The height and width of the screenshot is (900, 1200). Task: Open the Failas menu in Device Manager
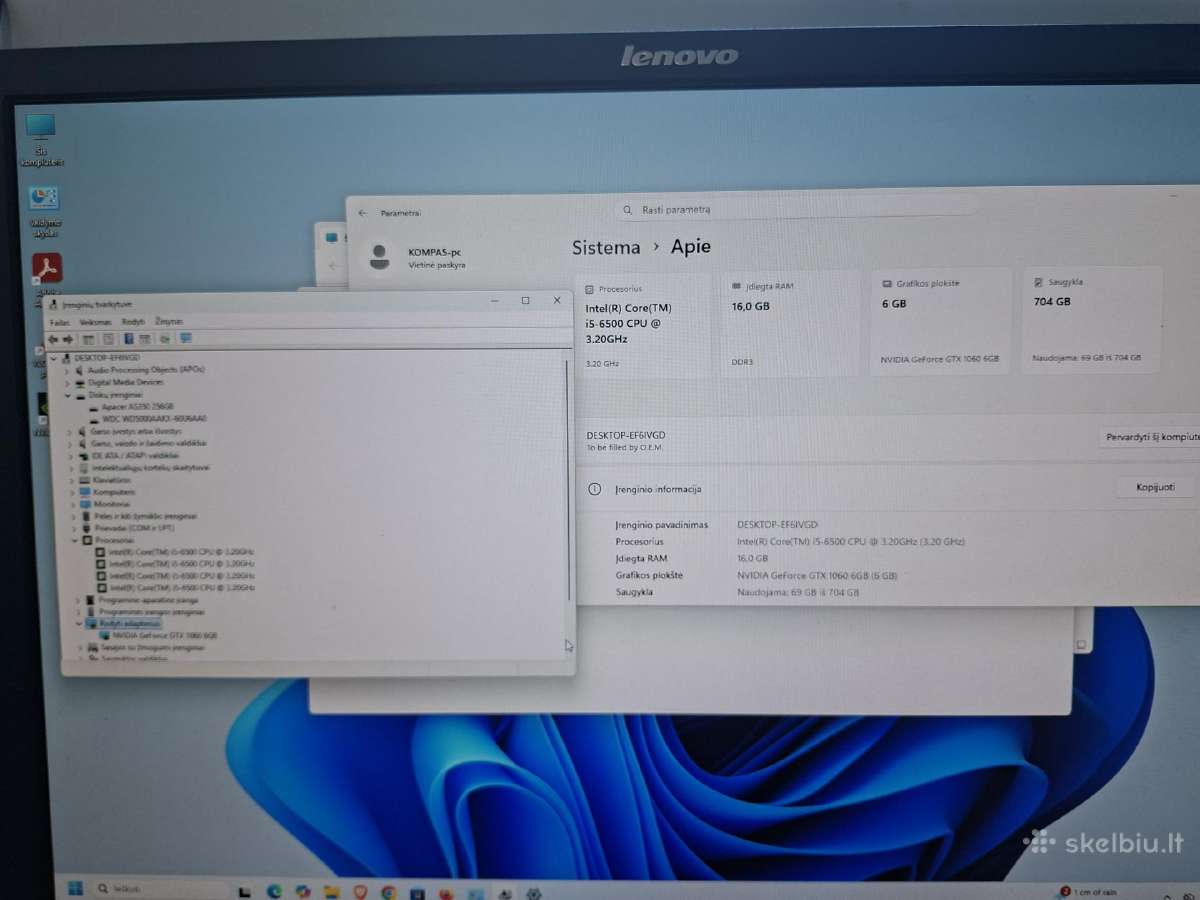click(60, 322)
